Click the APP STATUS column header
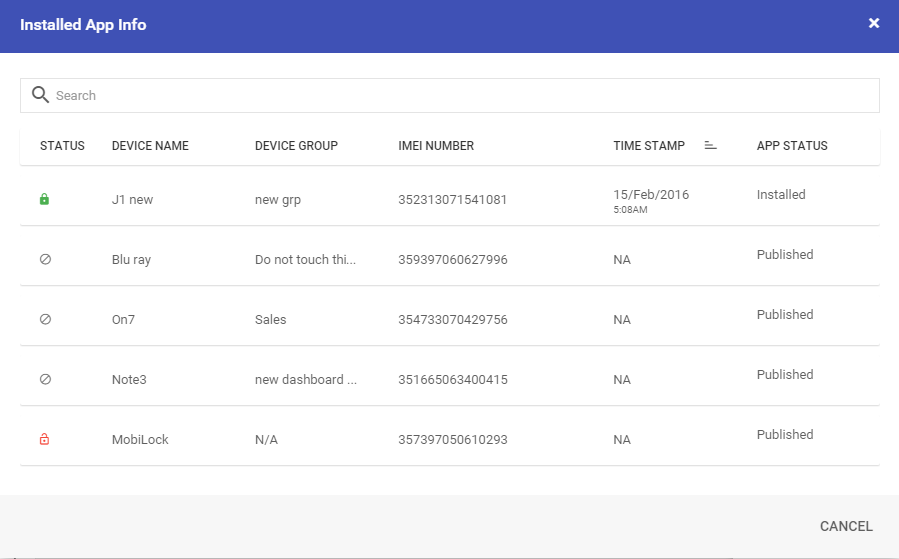The image size is (899, 559). click(x=792, y=146)
